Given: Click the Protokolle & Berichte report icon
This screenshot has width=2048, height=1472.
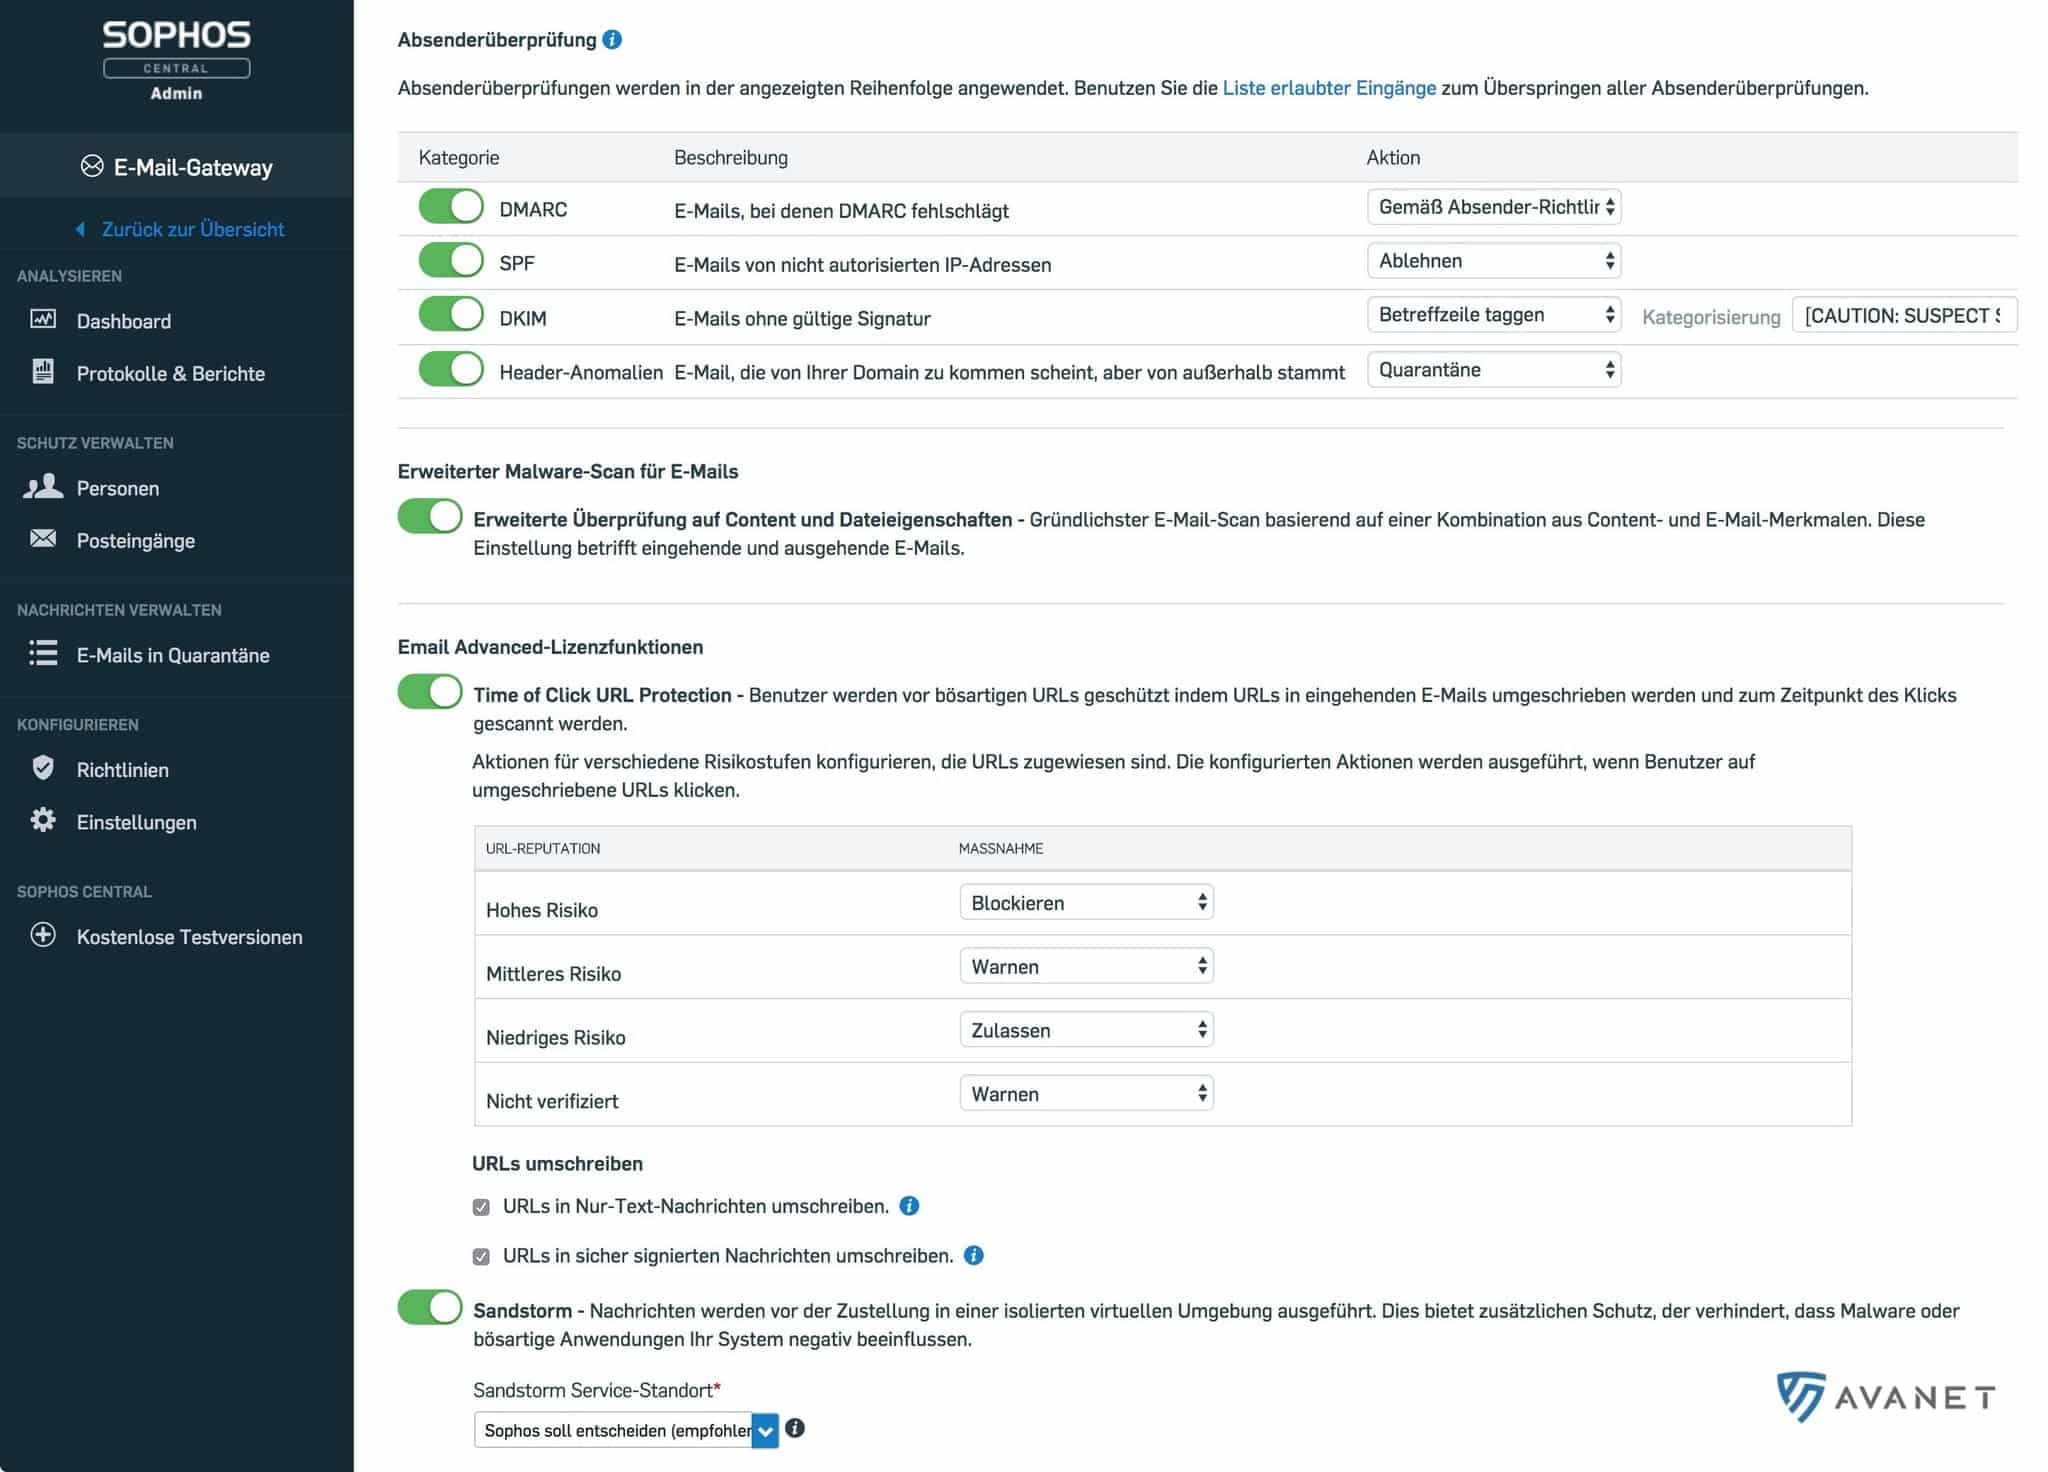Looking at the screenshot, I should (43, 372).
